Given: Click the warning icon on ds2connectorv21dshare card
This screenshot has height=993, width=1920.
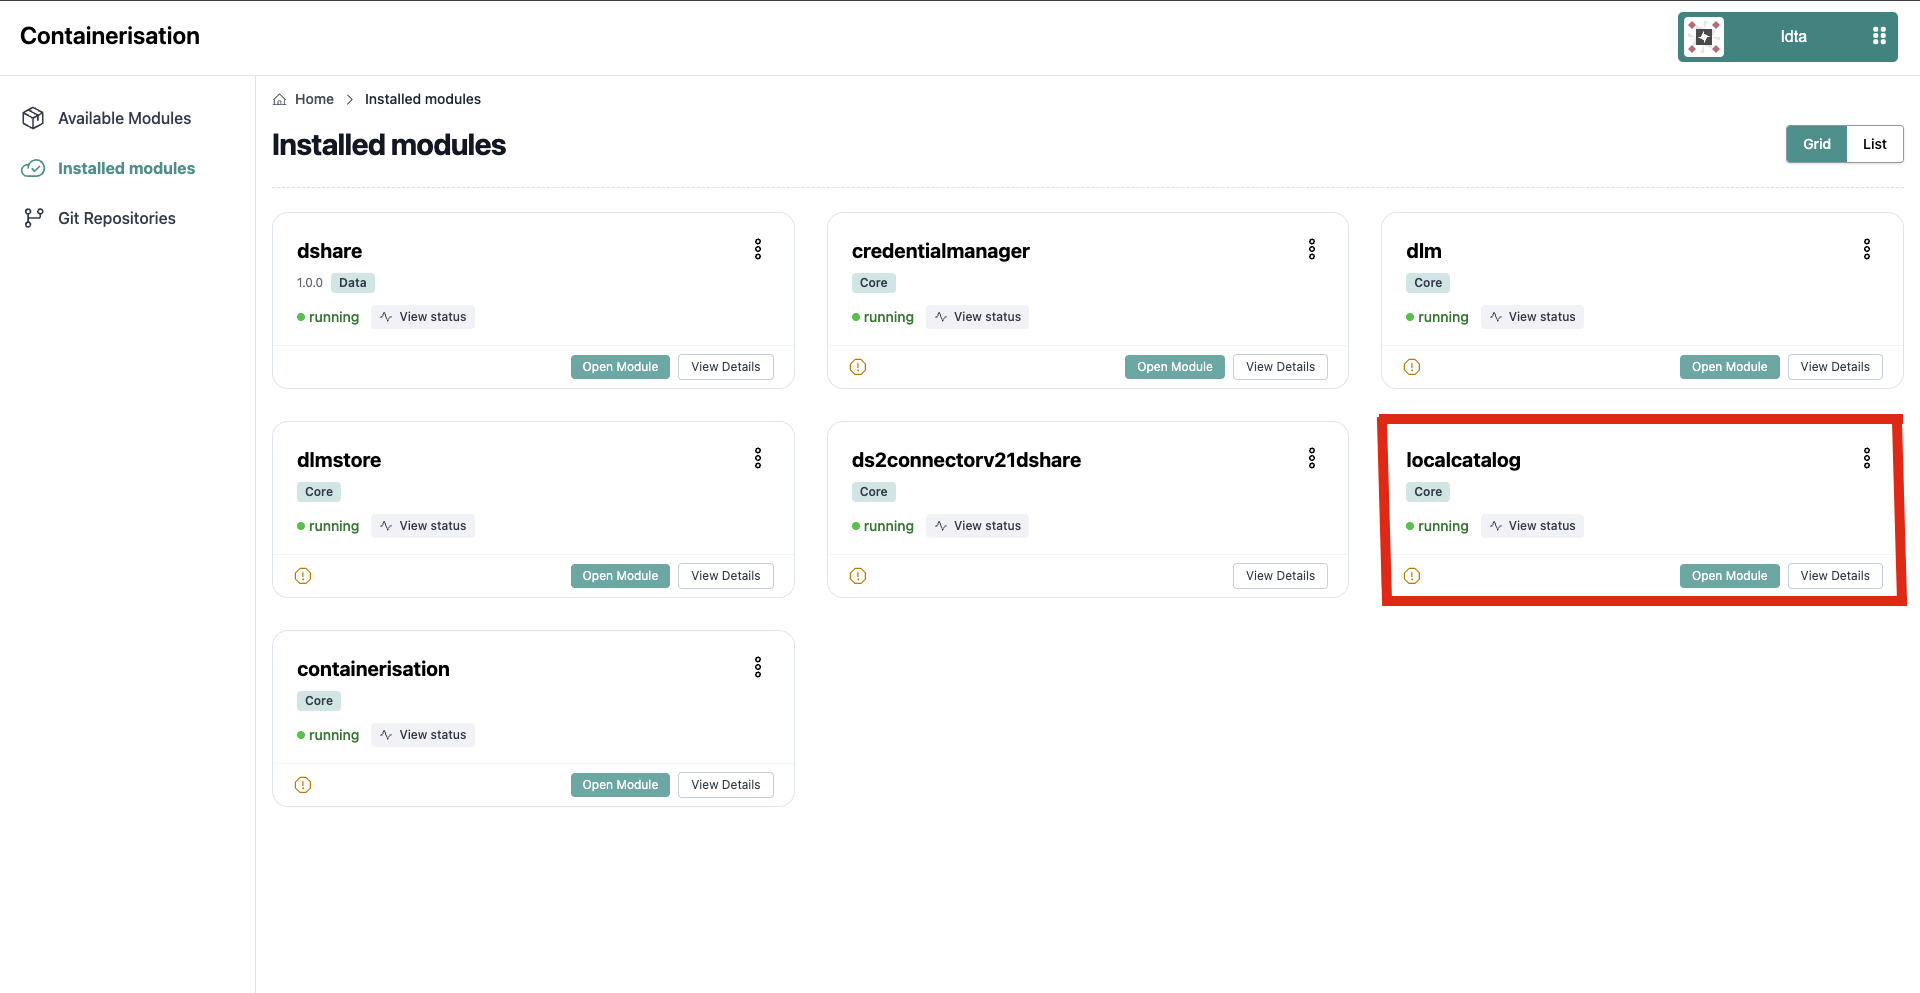Looking at the screenshot, I should tap(858, 576).
